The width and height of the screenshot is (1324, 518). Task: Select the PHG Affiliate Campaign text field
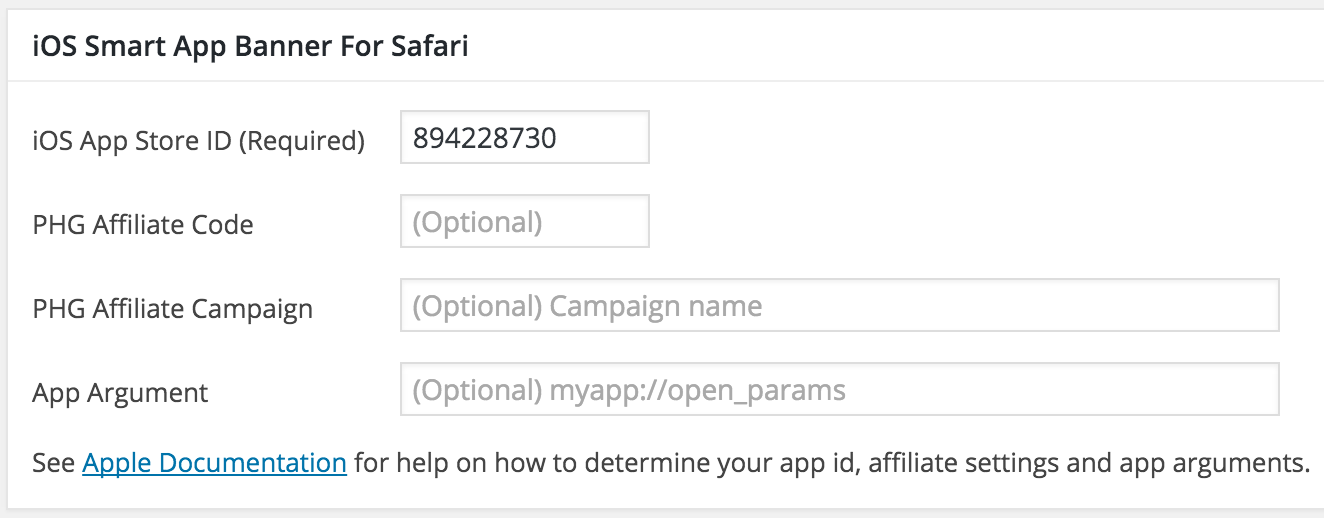(x=839, y=305)
